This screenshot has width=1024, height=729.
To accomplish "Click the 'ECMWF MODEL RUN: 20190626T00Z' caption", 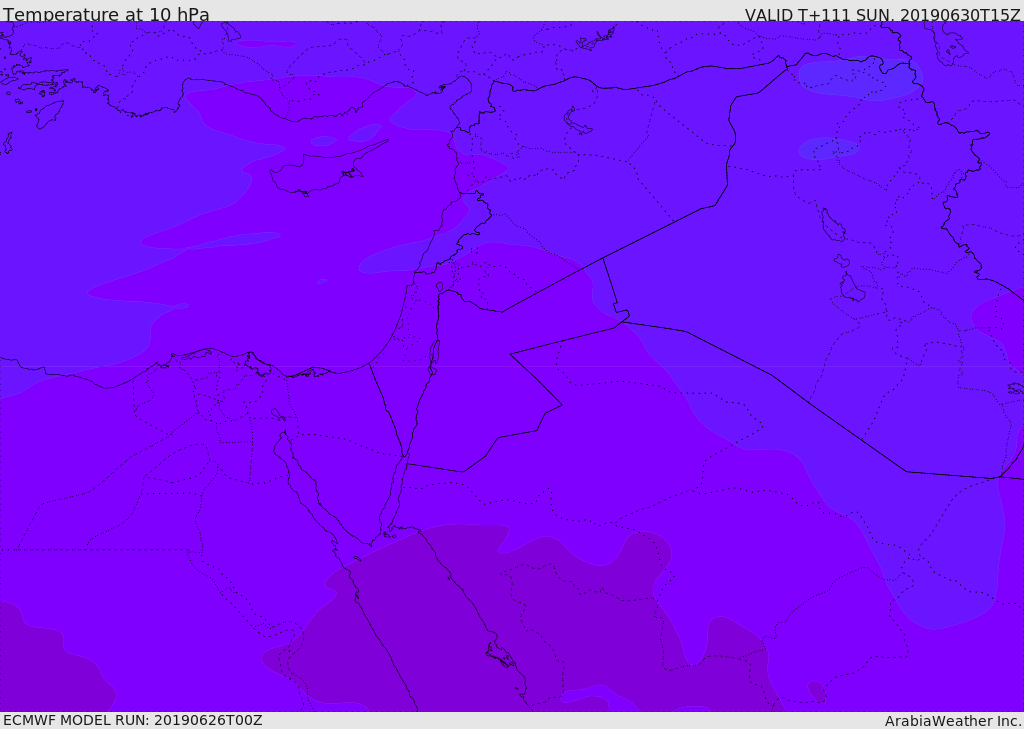I will [x=133, y=720].
